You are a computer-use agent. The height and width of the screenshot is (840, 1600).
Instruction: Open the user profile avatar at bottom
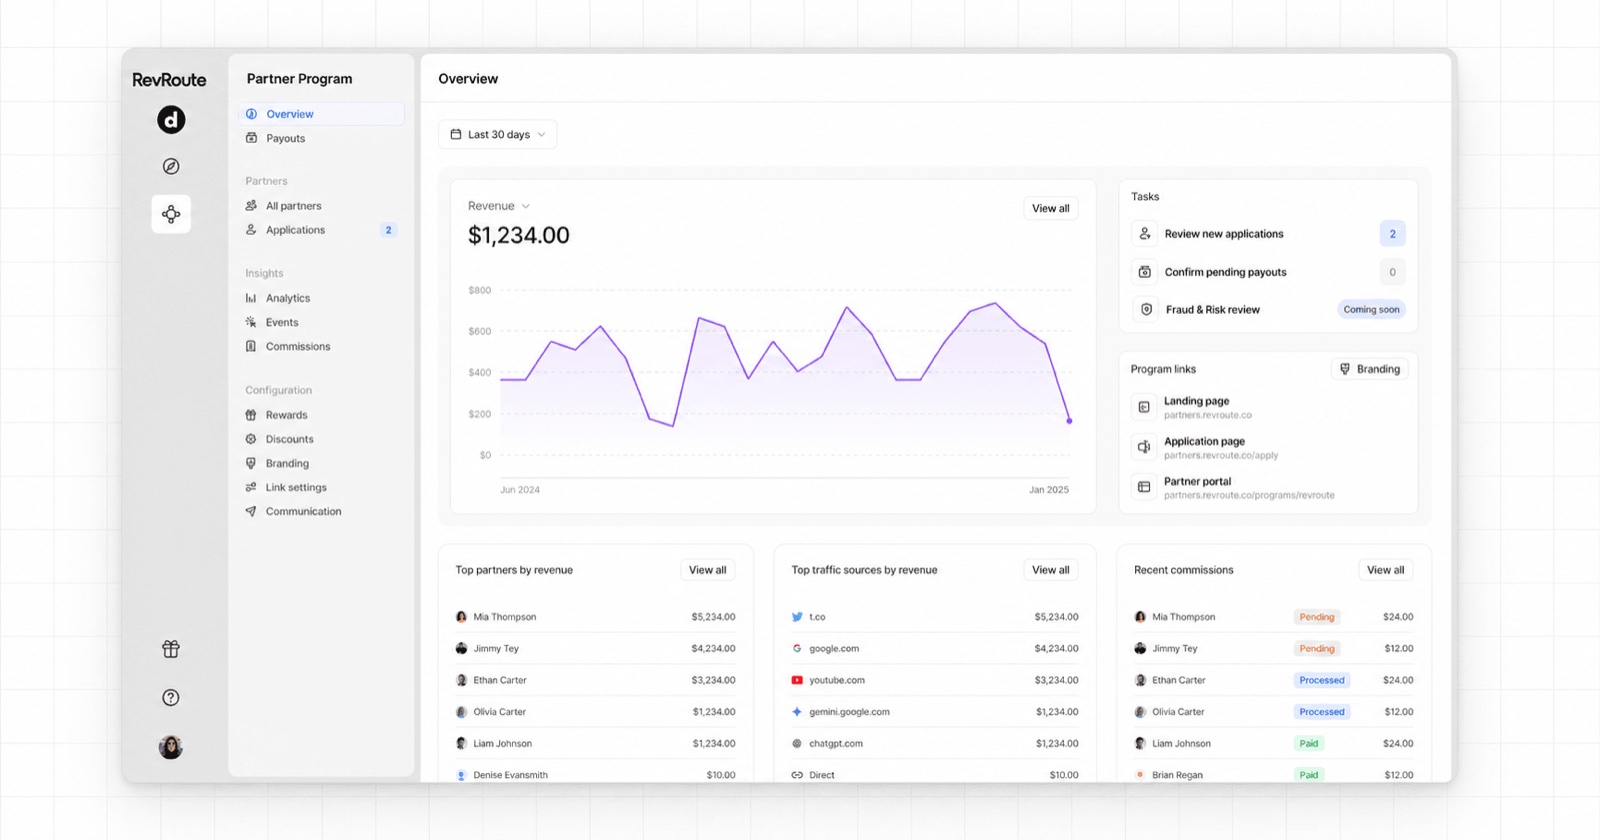[171, 747]
